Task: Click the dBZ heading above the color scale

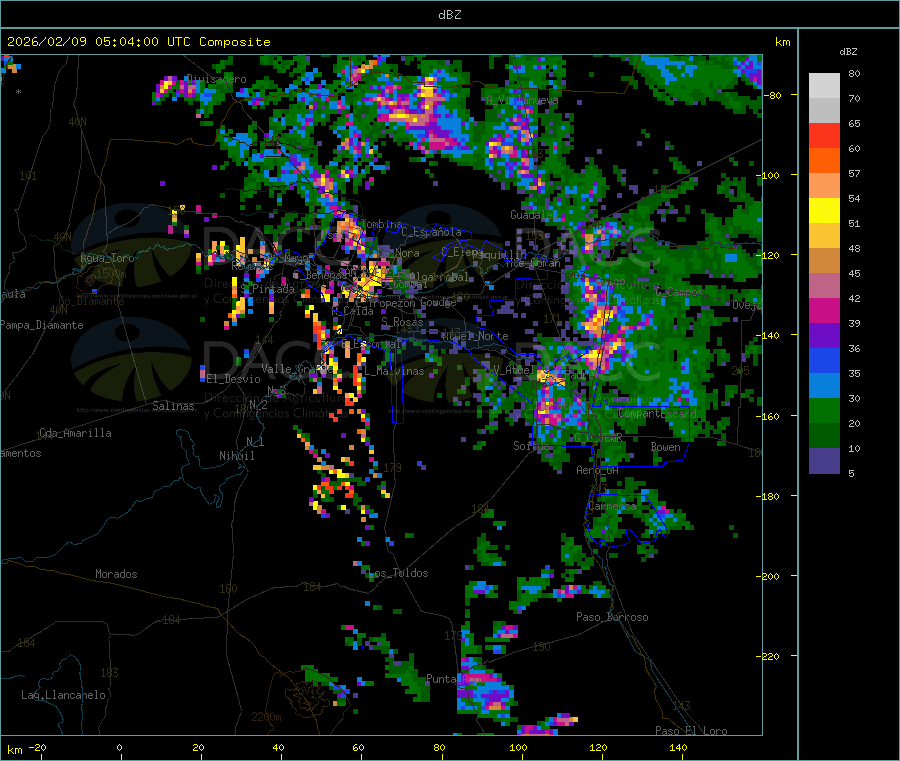Action: pyautogui.click(x=848, y=52)
